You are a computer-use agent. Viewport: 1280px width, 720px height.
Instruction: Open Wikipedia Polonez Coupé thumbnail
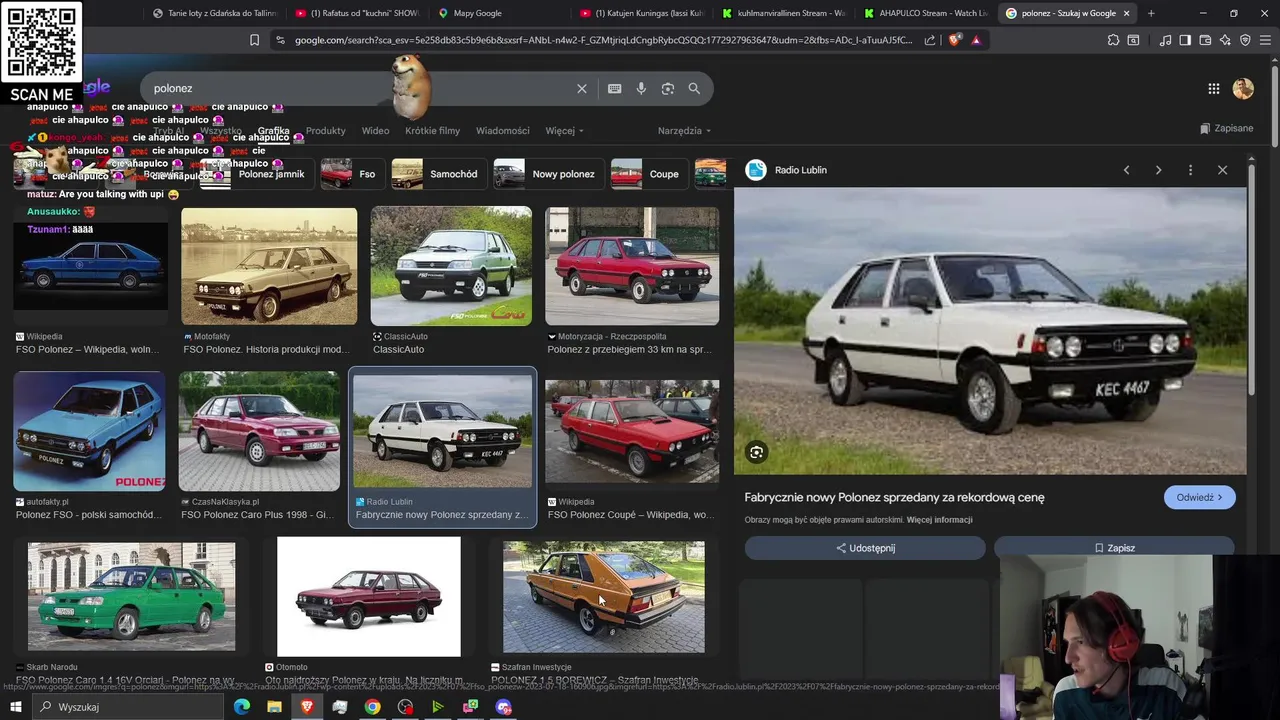[x=632, y=431]
